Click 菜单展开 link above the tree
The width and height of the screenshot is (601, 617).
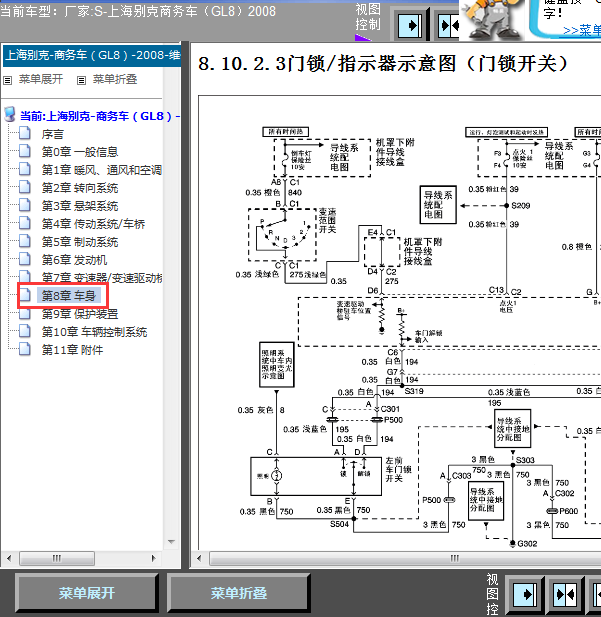(41, 79)
